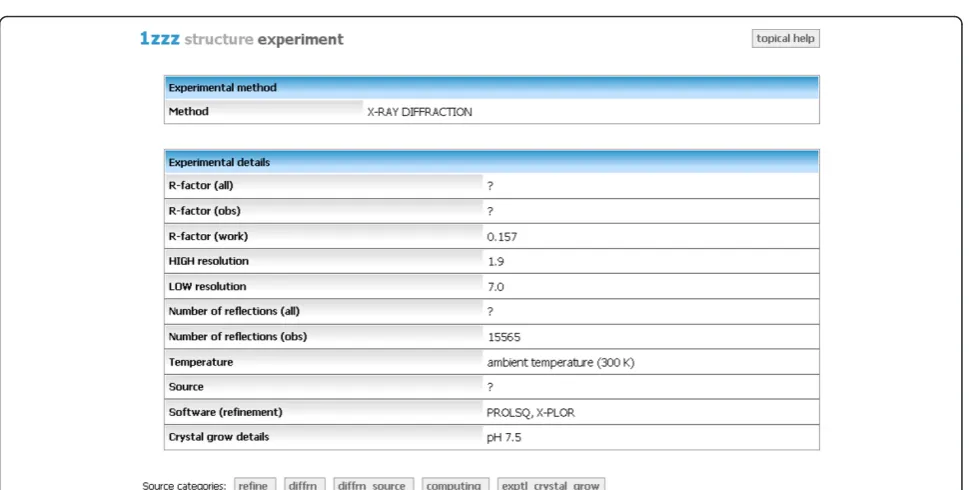Click the 'structure' word in the title
The height and width of the screenshot is (490, 969).
point(219,40)
